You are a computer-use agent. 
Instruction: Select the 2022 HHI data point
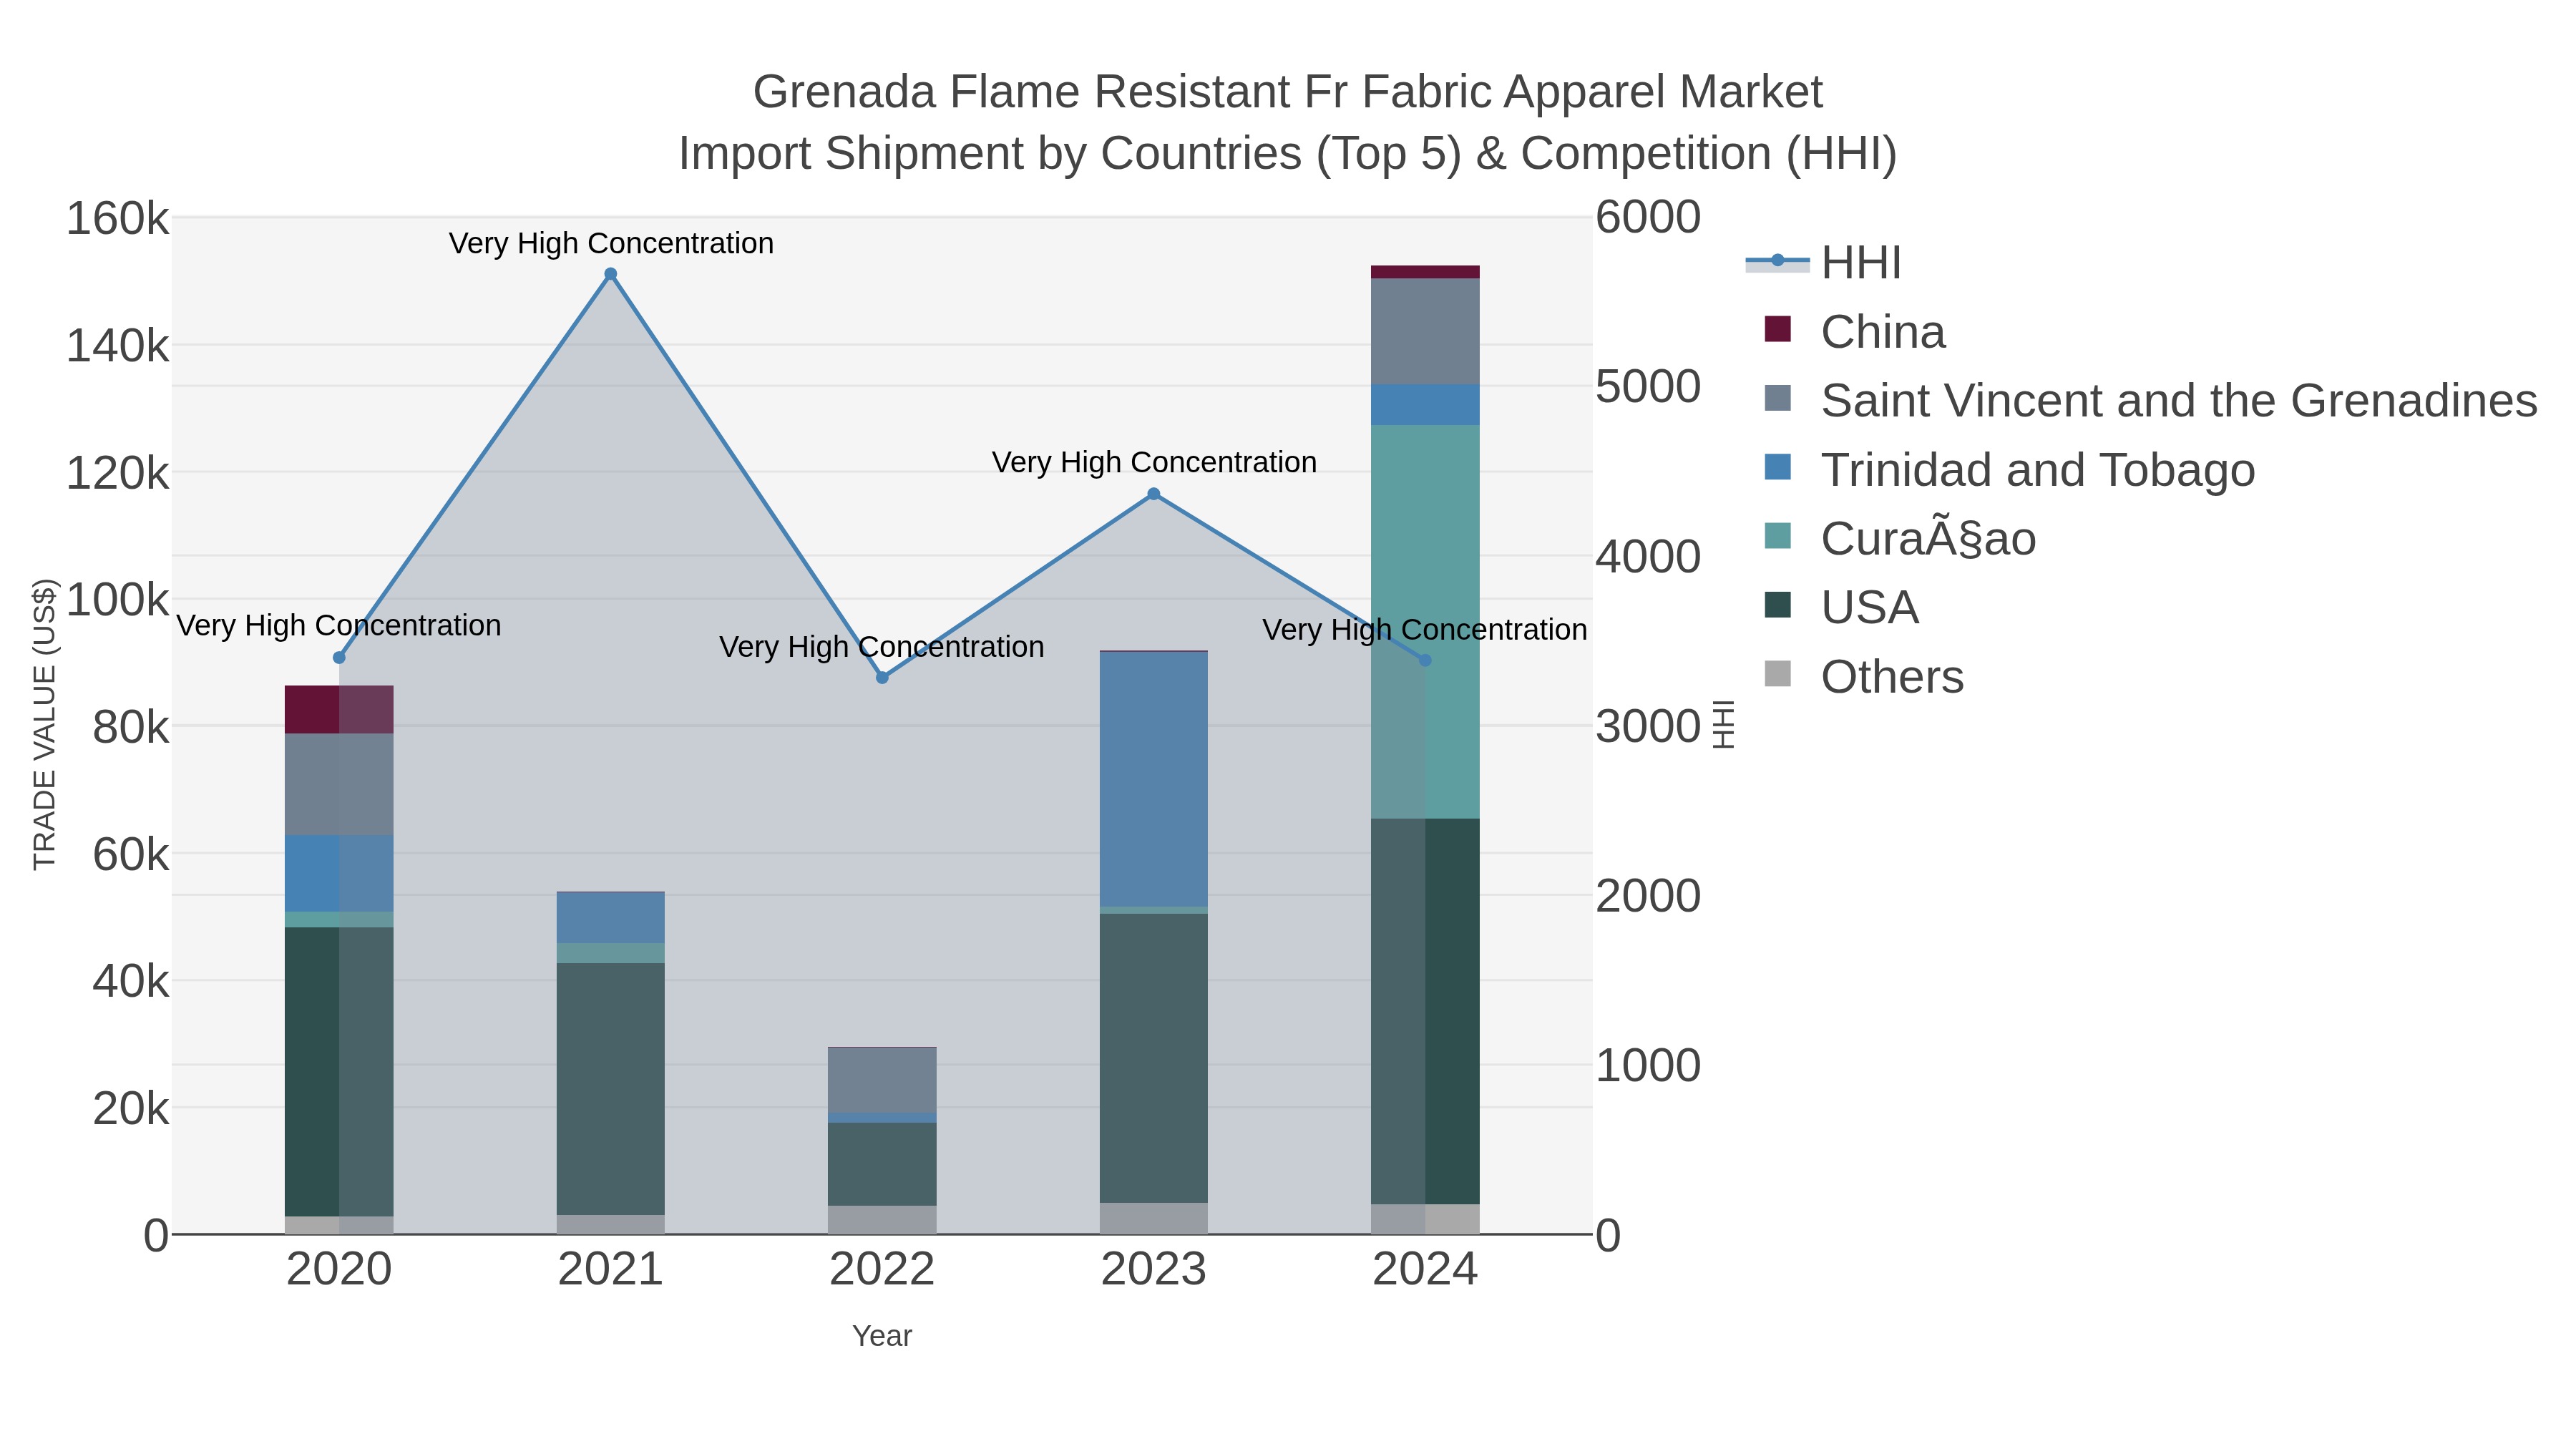(x=882, y=677)
